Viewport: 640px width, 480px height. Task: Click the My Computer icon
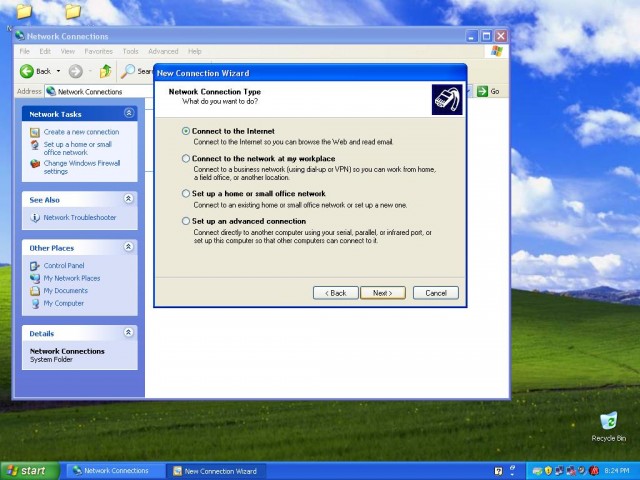35,304
